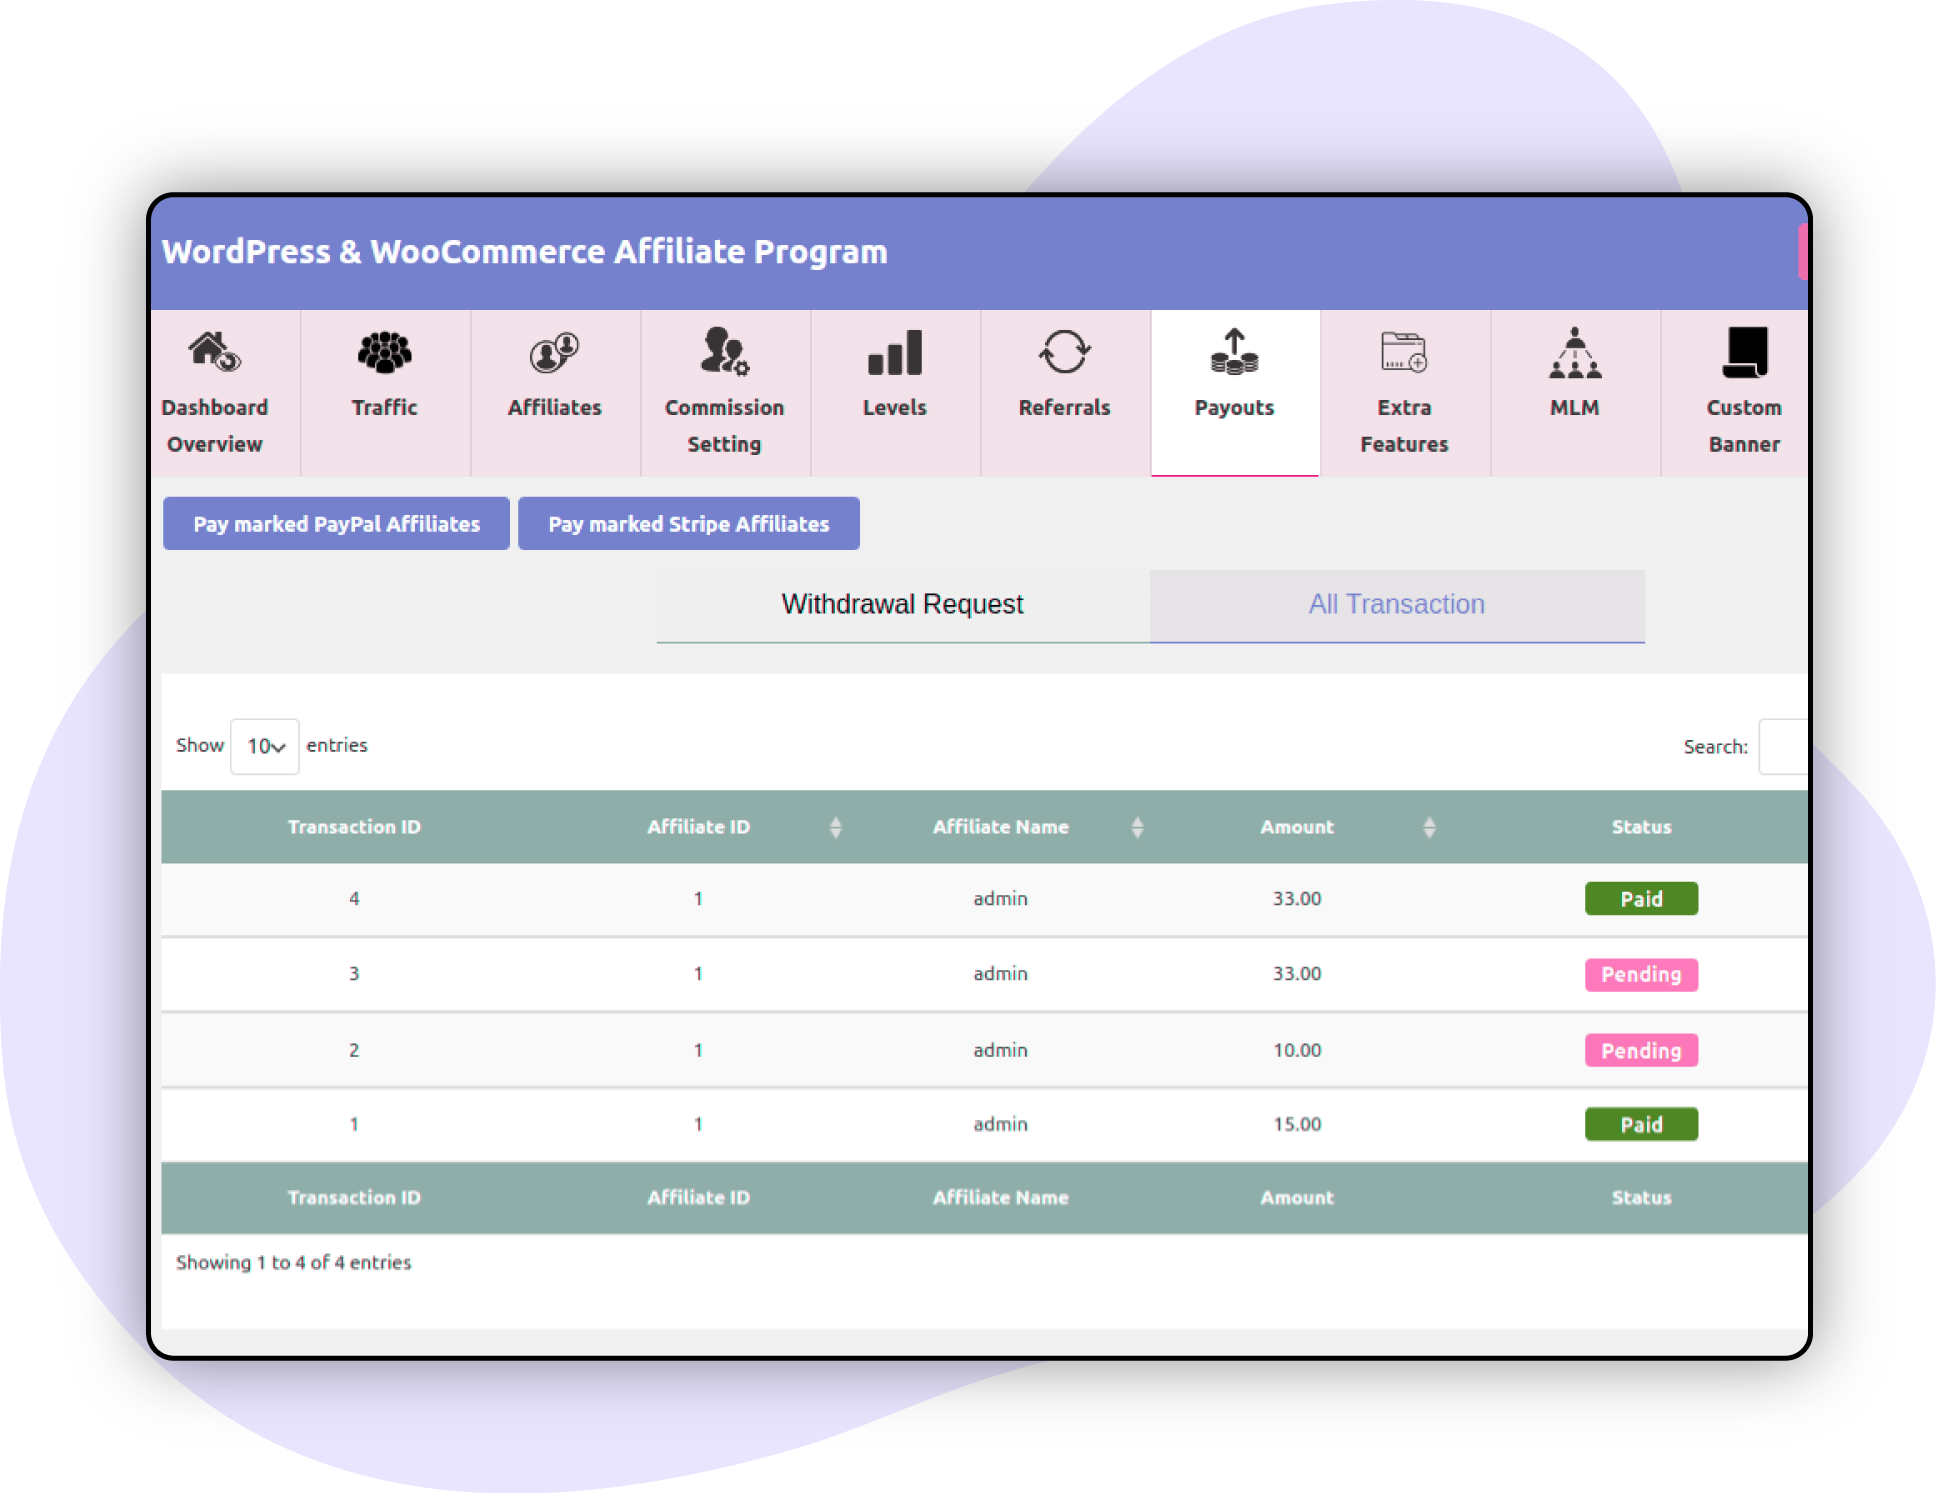Click the footer Transaction ID label
This screenshot has width=1936, height=1493.
coord(354,1198)
